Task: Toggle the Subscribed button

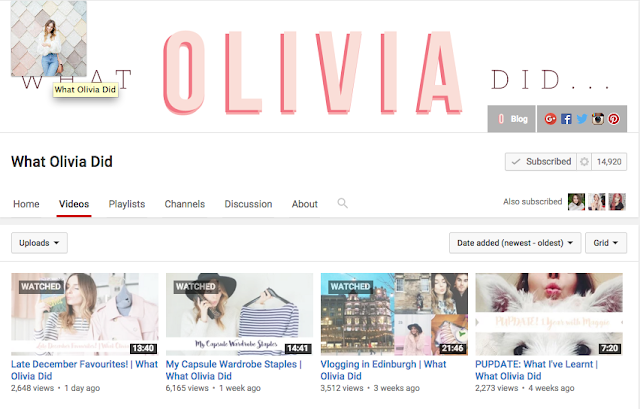Action: 541,162
